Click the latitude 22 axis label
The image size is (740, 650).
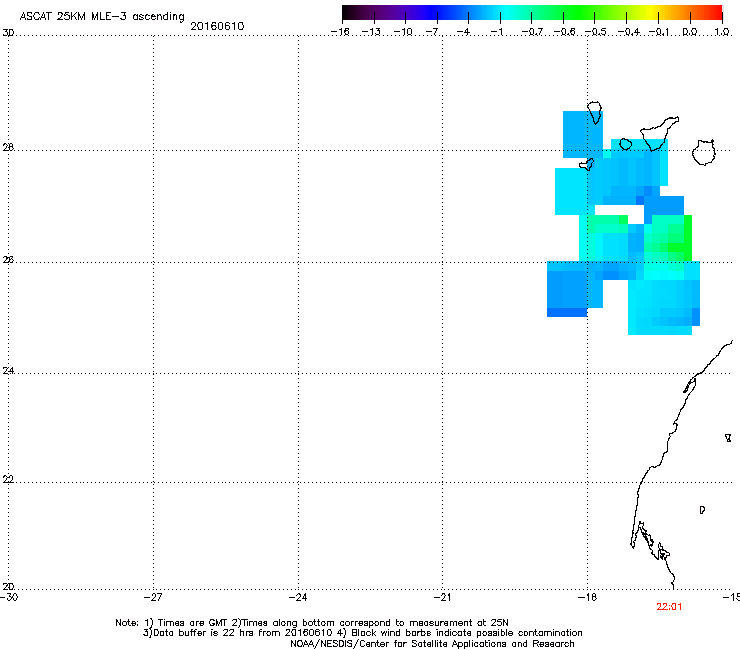[8, 479]
